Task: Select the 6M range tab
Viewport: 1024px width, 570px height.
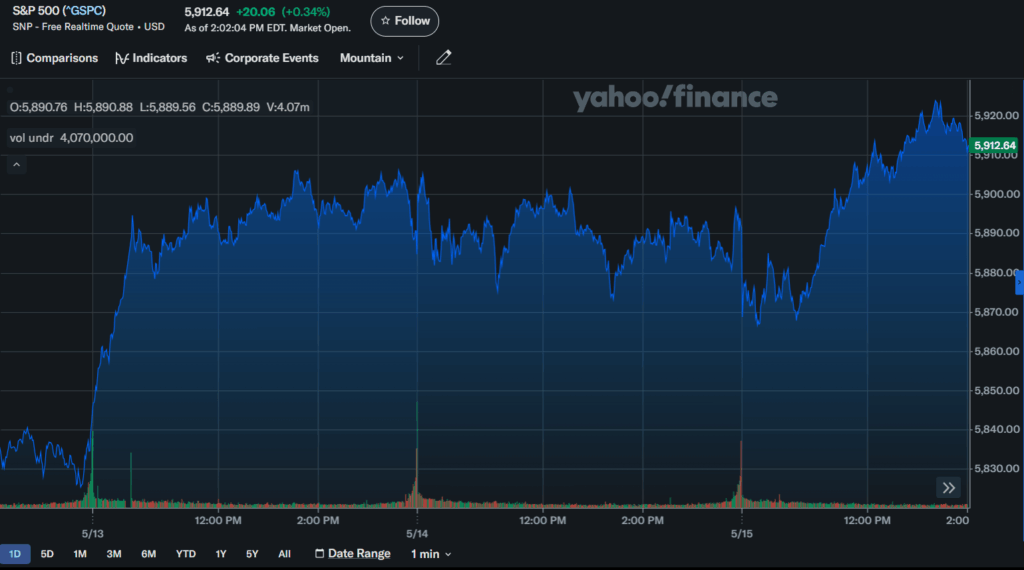Action: [x=148, y=554]
